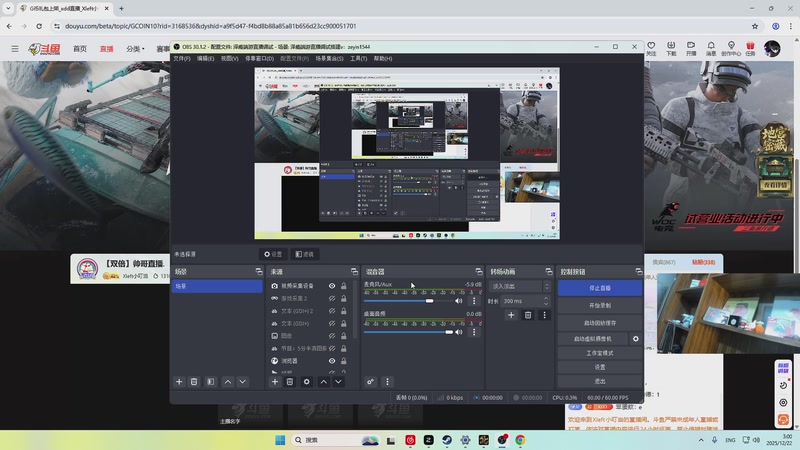Image resolution: width=800 pixels, height=450 pixels.
Task: Hide the 视频采集设备 source via eye icon
Action: coord(332,286)
